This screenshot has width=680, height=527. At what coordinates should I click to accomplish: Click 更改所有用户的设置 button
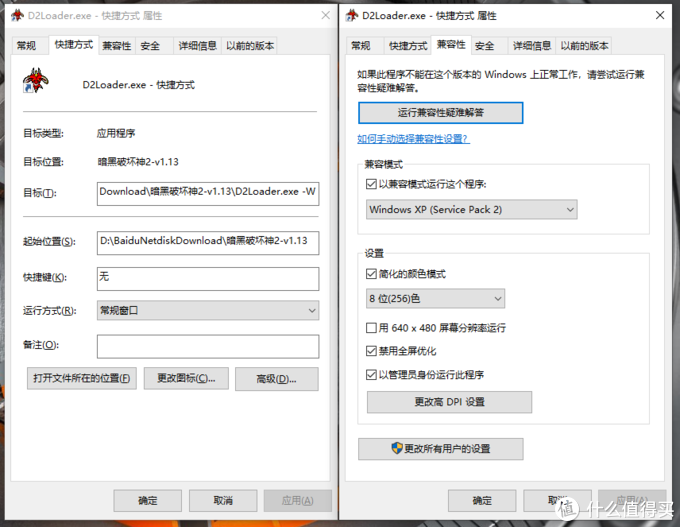(x=441, y=449)
